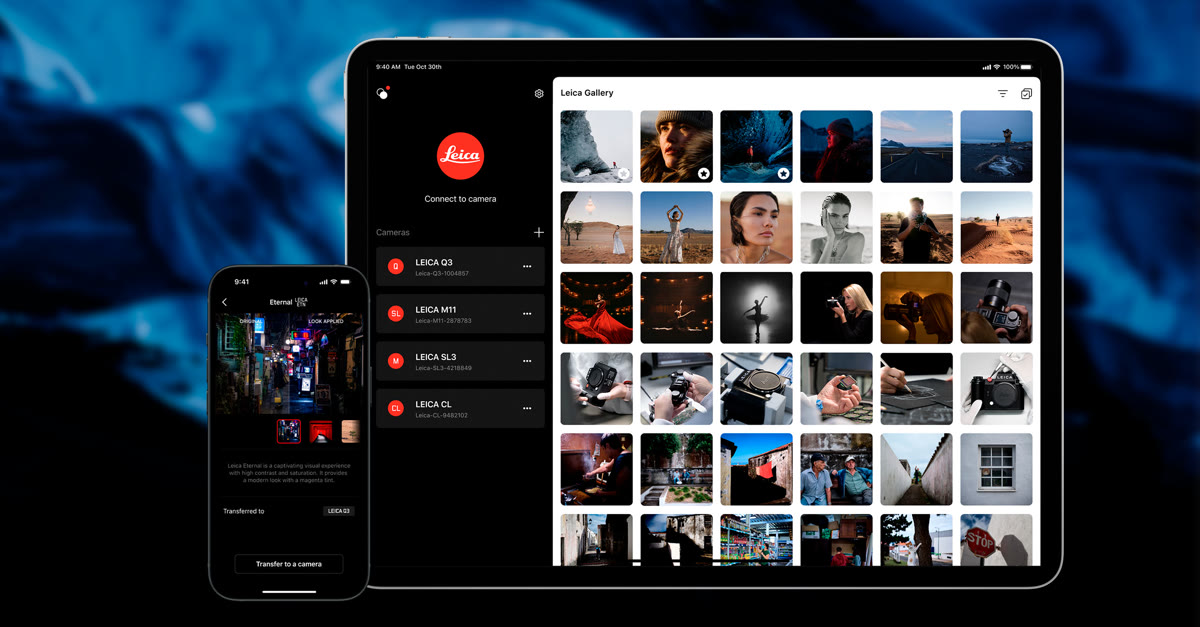Image resolution: width=1200 pixels, height=627 pixels.
Task: Open lone person on sand dune photo
Action: 997,227
